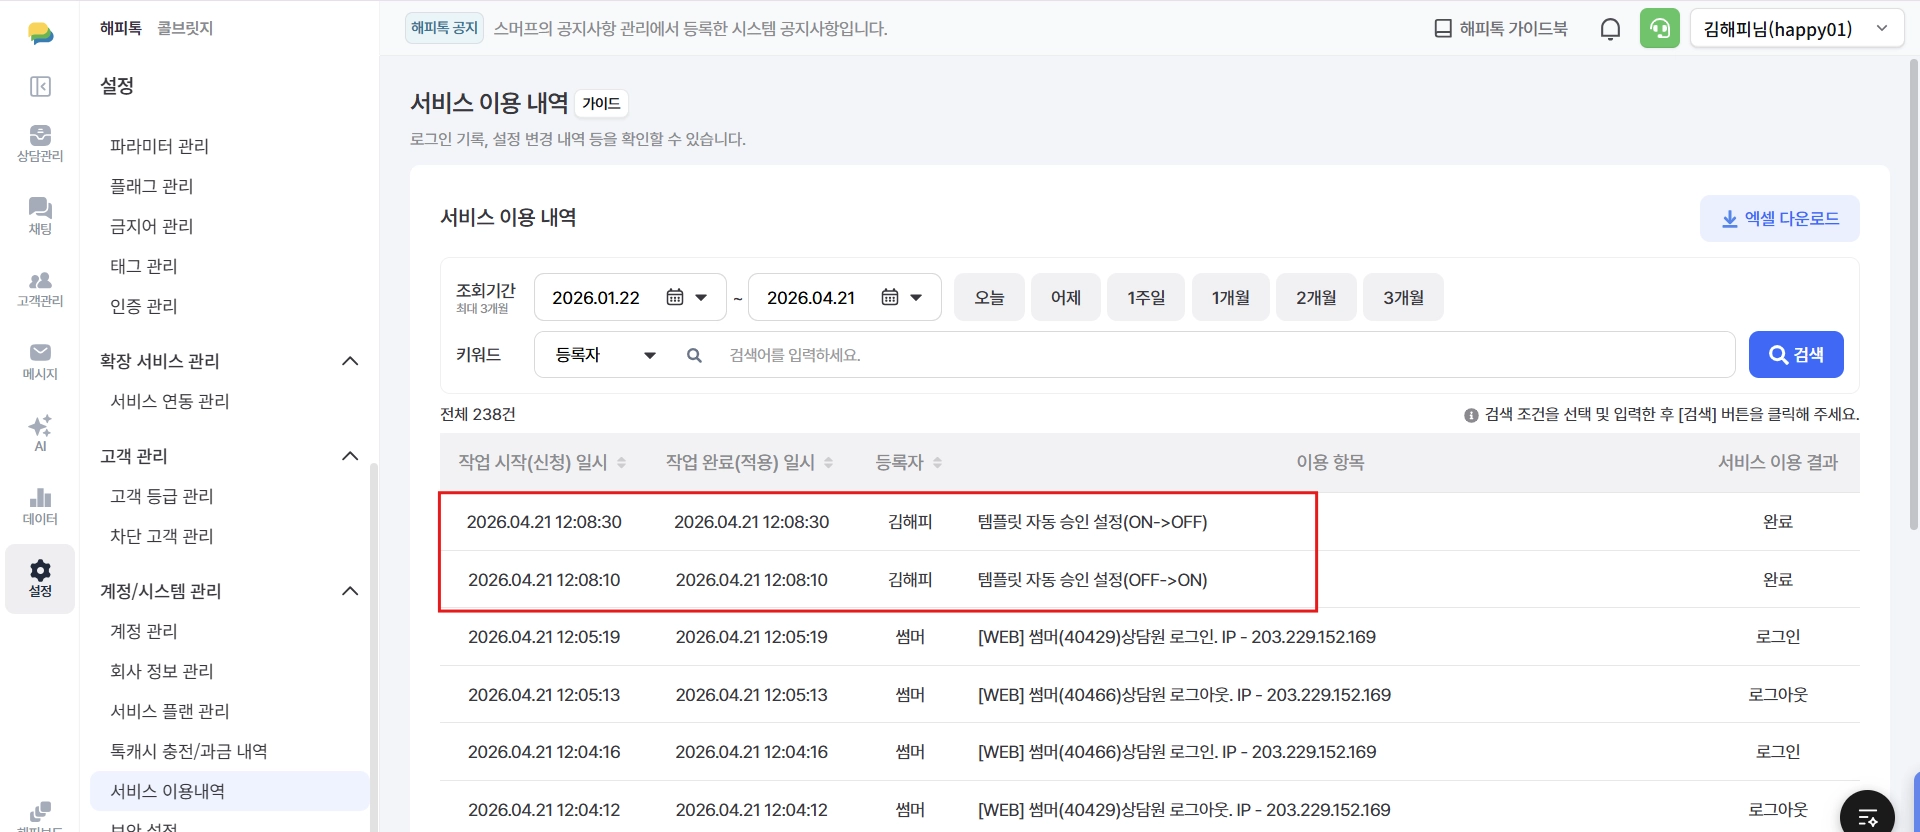
Task: Click the 가이드 button next to title
Action: [x=602, y=103]
